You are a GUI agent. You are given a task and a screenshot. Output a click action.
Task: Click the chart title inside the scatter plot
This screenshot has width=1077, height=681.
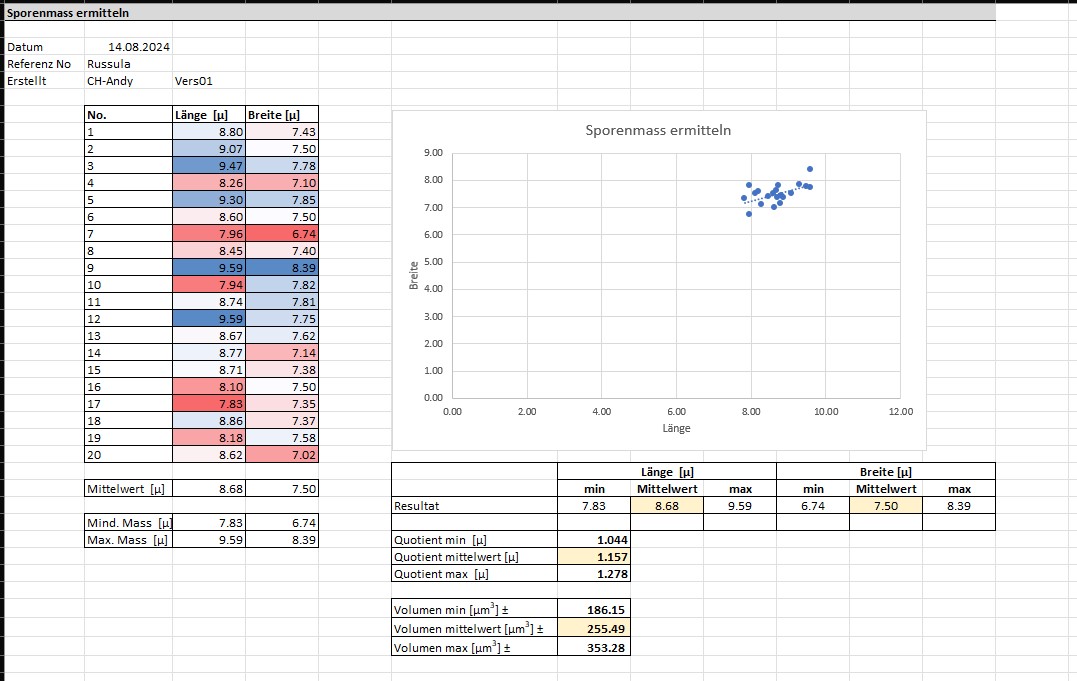(658, 130)
